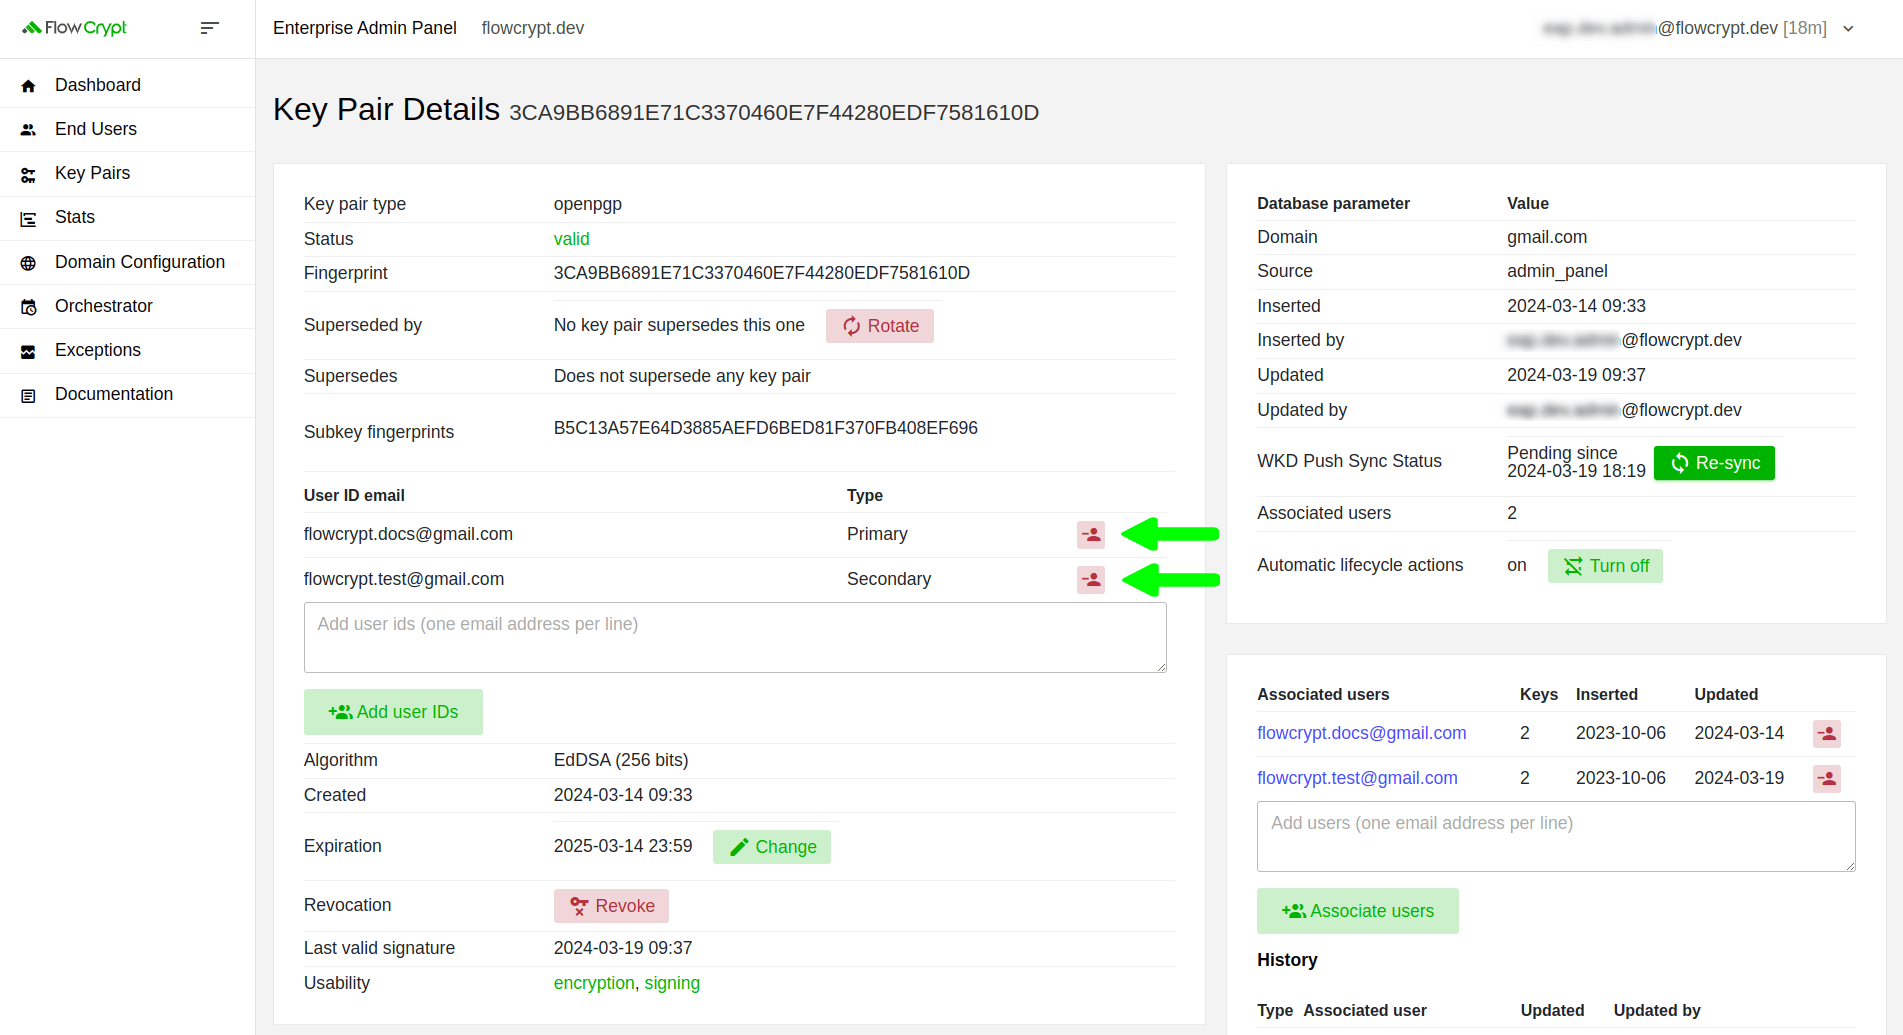The width and height of the screenshot is (1903, 1035).
Task: Open flowcrypt.docs@gmail.com associated user link
Action: click(x=1362, y=733)
